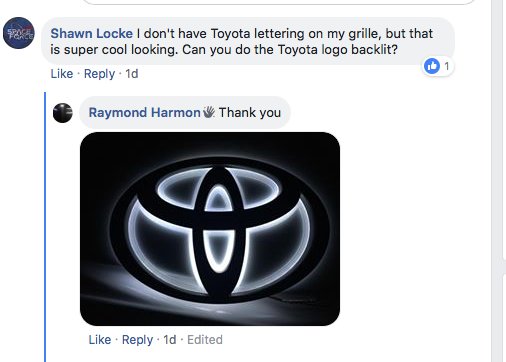Image resolution: width=506 pixels, height=362 pixels.
Task: Open the 1d timestamp under the Toyota image
Action: coord(170,340)
